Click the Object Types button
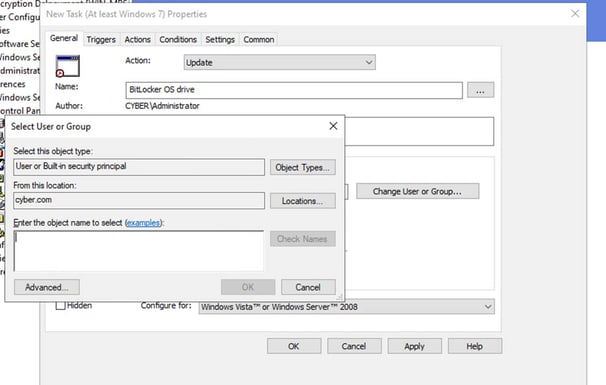Viewport: 606px width, 385px height. tap(303, 167)
